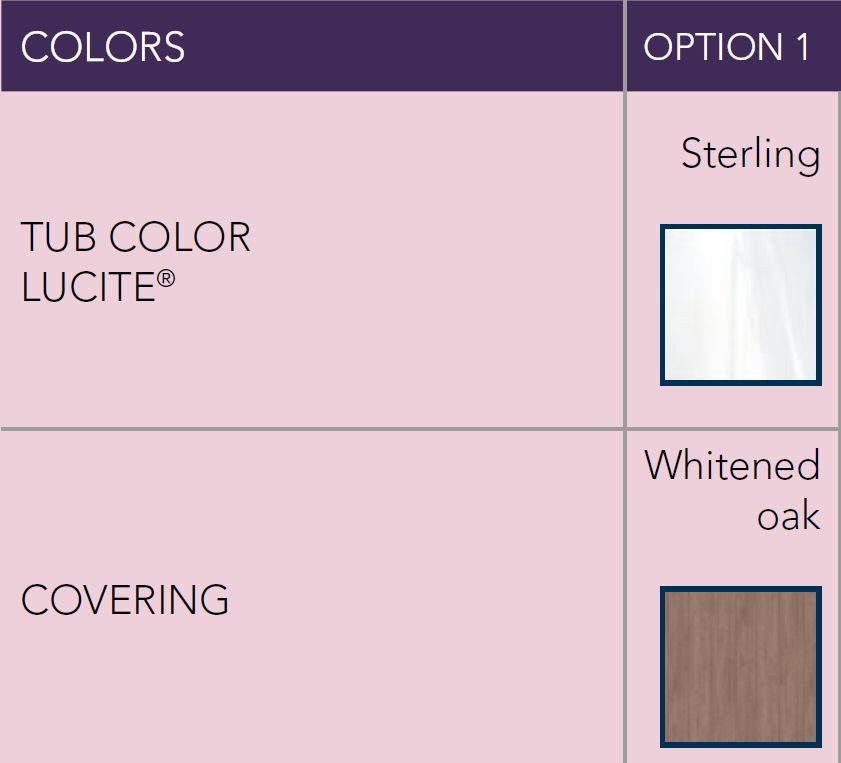The image size is (841, 763).
Task: Click the horizontal divider above COVERING row
Action: (312, 429)
